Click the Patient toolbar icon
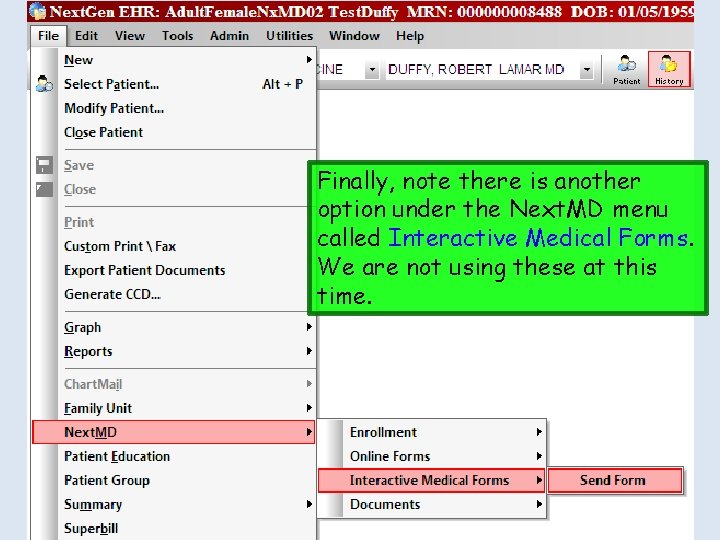Image resolution: width=720 pixels, height=540 pixels. [x=626, y=69]
